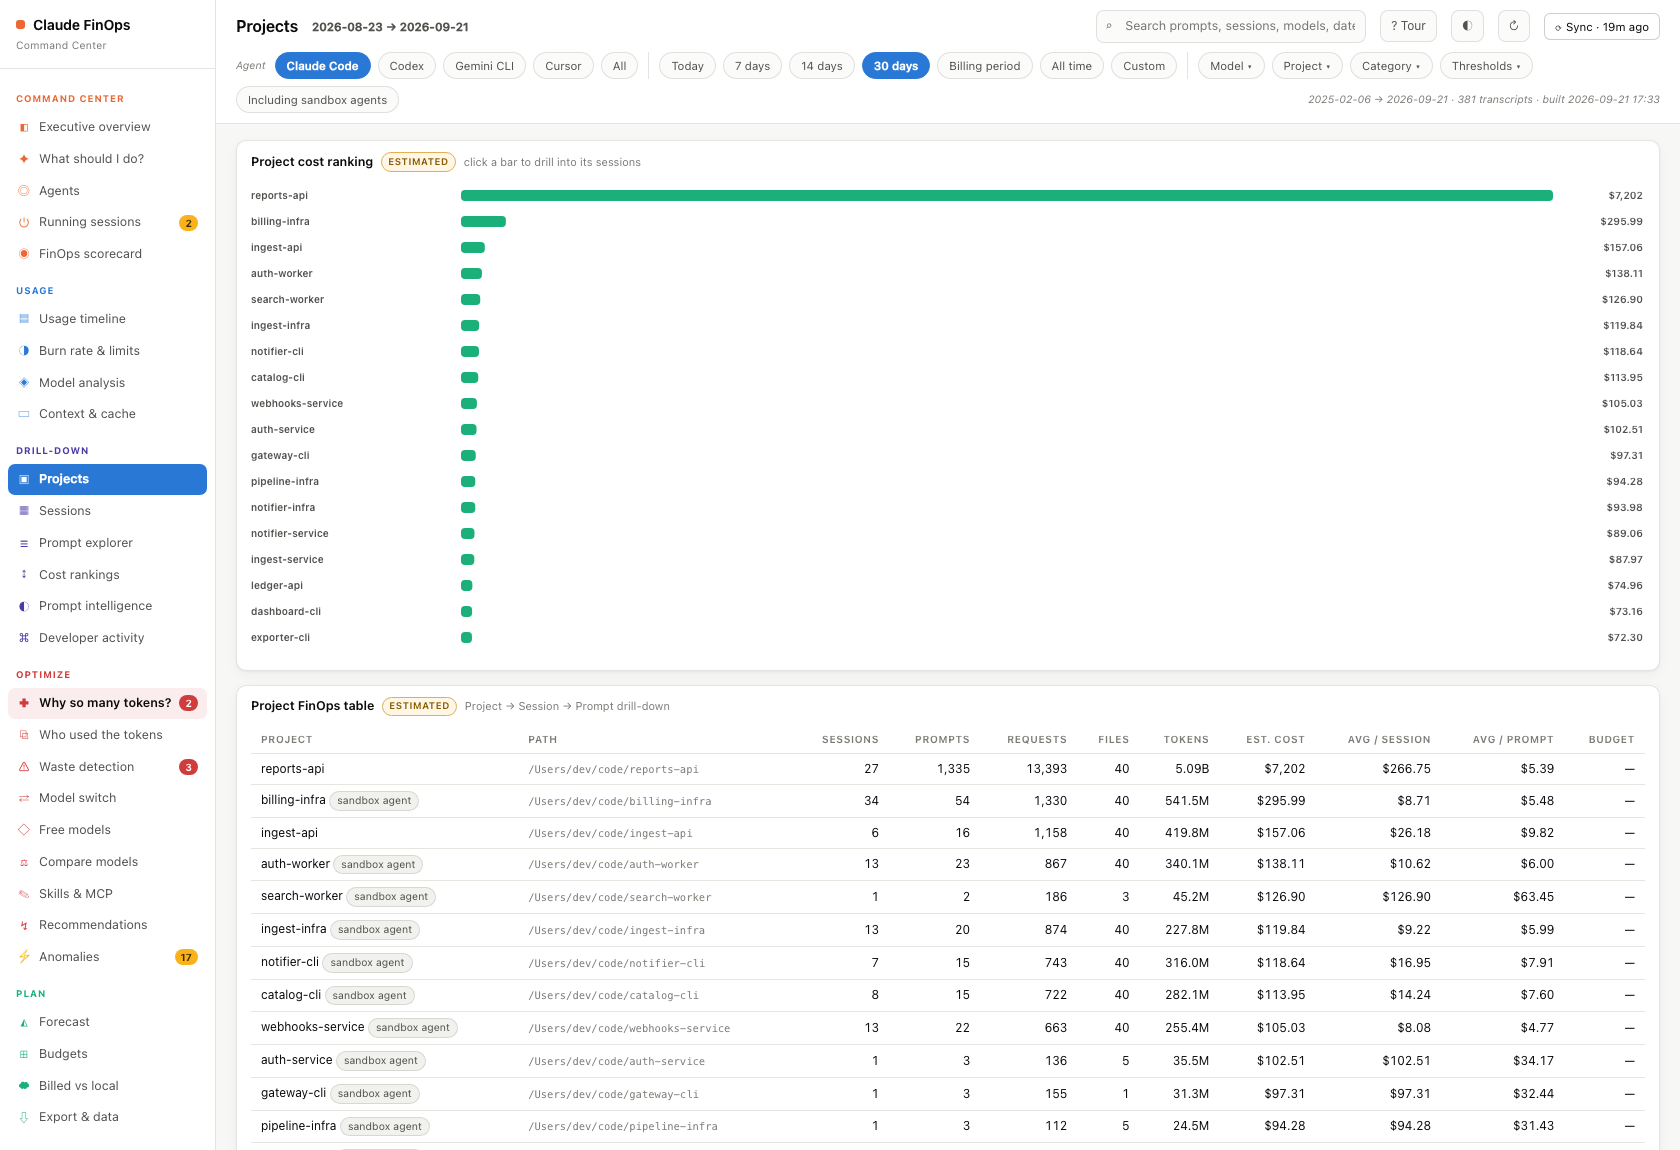Click the exporter-cli label in cost ranking

(280, 638)
